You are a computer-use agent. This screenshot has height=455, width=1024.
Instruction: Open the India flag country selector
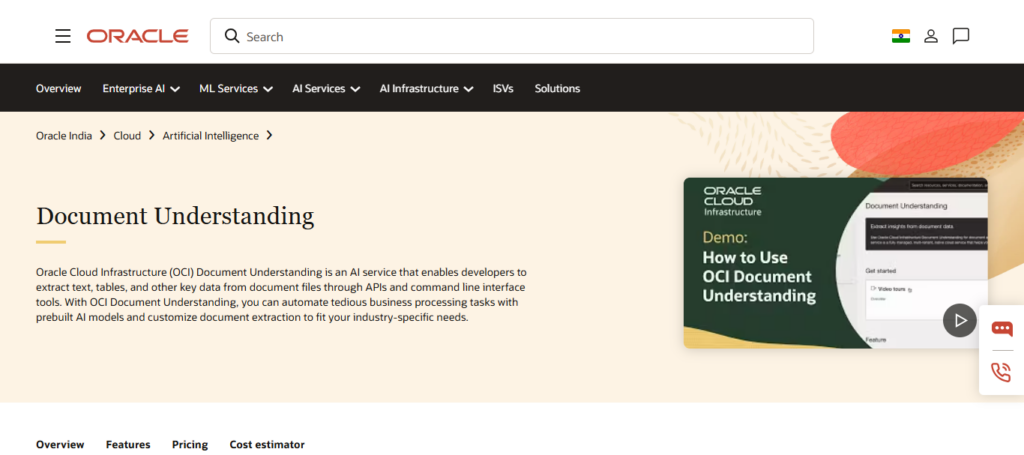pyautogui.click(x=901, y=36)
